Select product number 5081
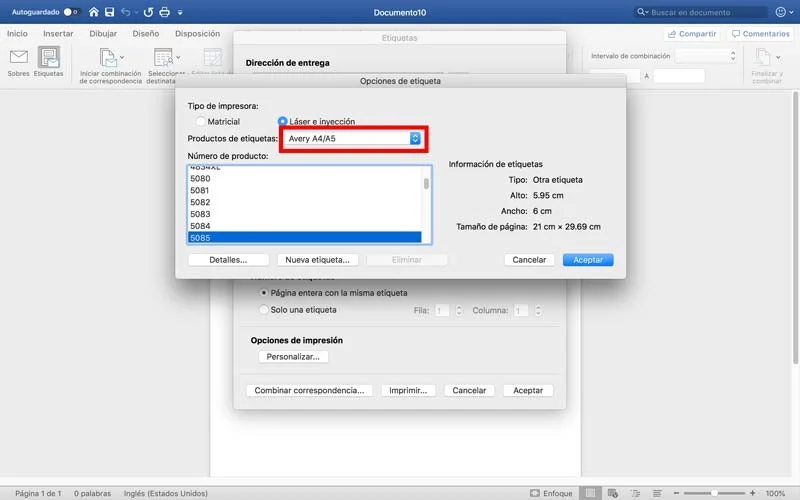Viewport: 800px width, 500px height. coord(305,190)
